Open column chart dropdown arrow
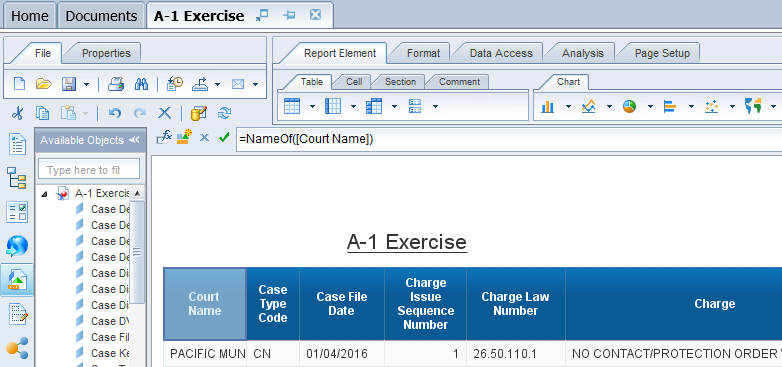 click(x=568, y=106)
